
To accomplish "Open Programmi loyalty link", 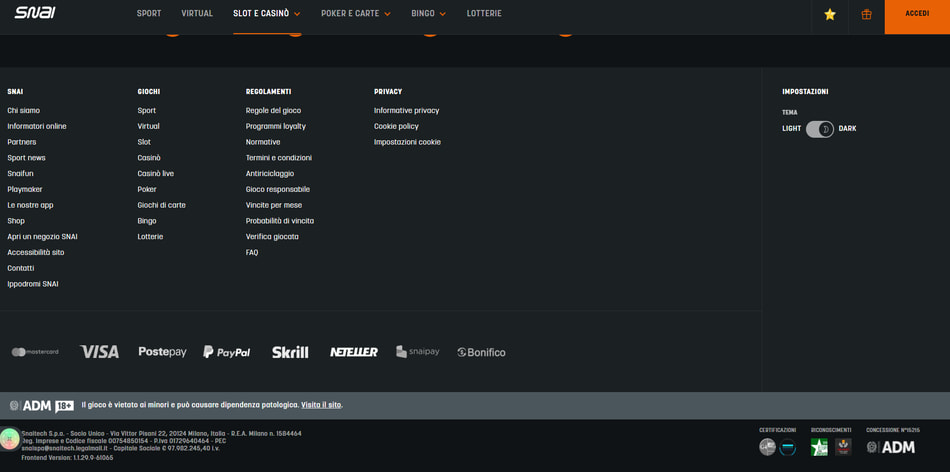I will (x=276, y=126).
